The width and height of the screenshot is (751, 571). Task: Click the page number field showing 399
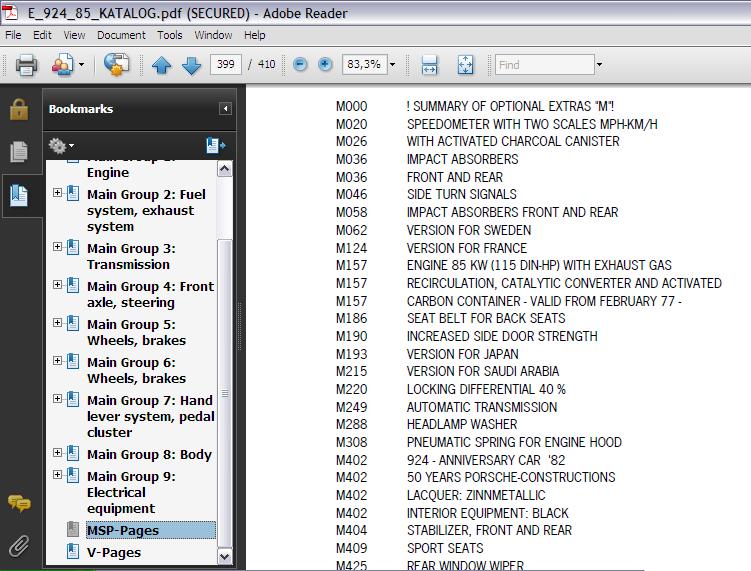(226, 64)
